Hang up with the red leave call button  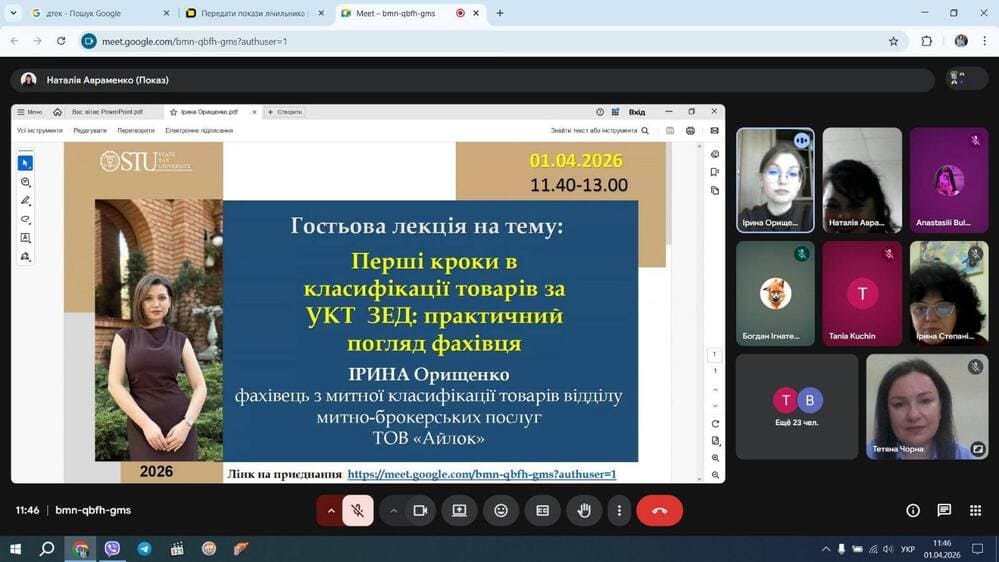point(659,510)
